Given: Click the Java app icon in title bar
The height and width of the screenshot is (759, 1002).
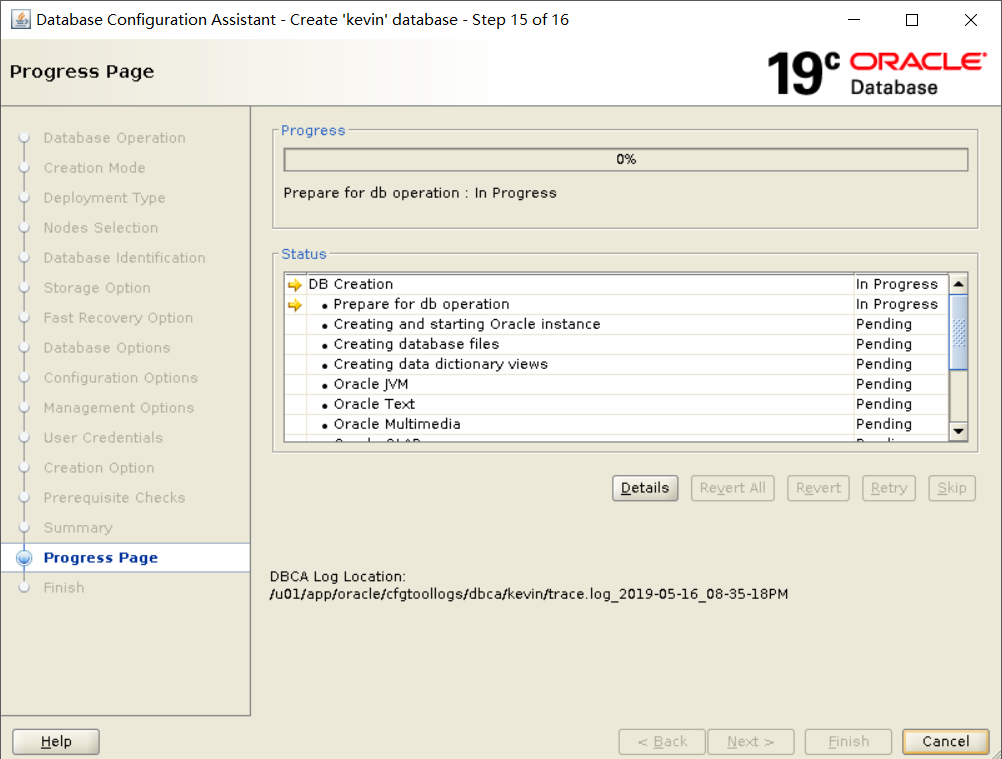Looking at the screenshot, I should 20,19.
